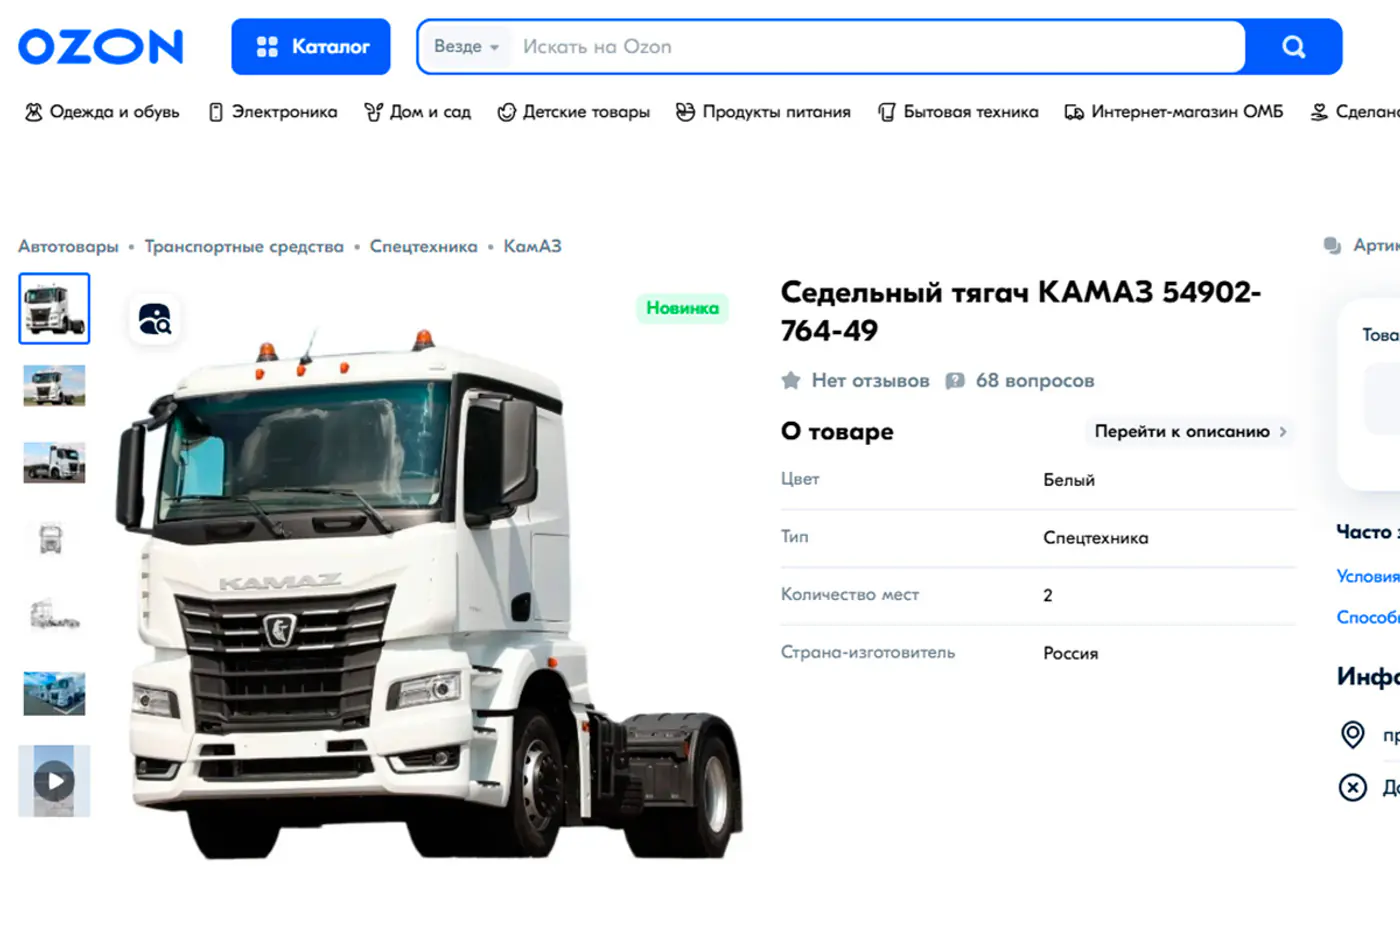Open Дом и сад category
Screen dimensions: 1400x933
click(430, 112)
